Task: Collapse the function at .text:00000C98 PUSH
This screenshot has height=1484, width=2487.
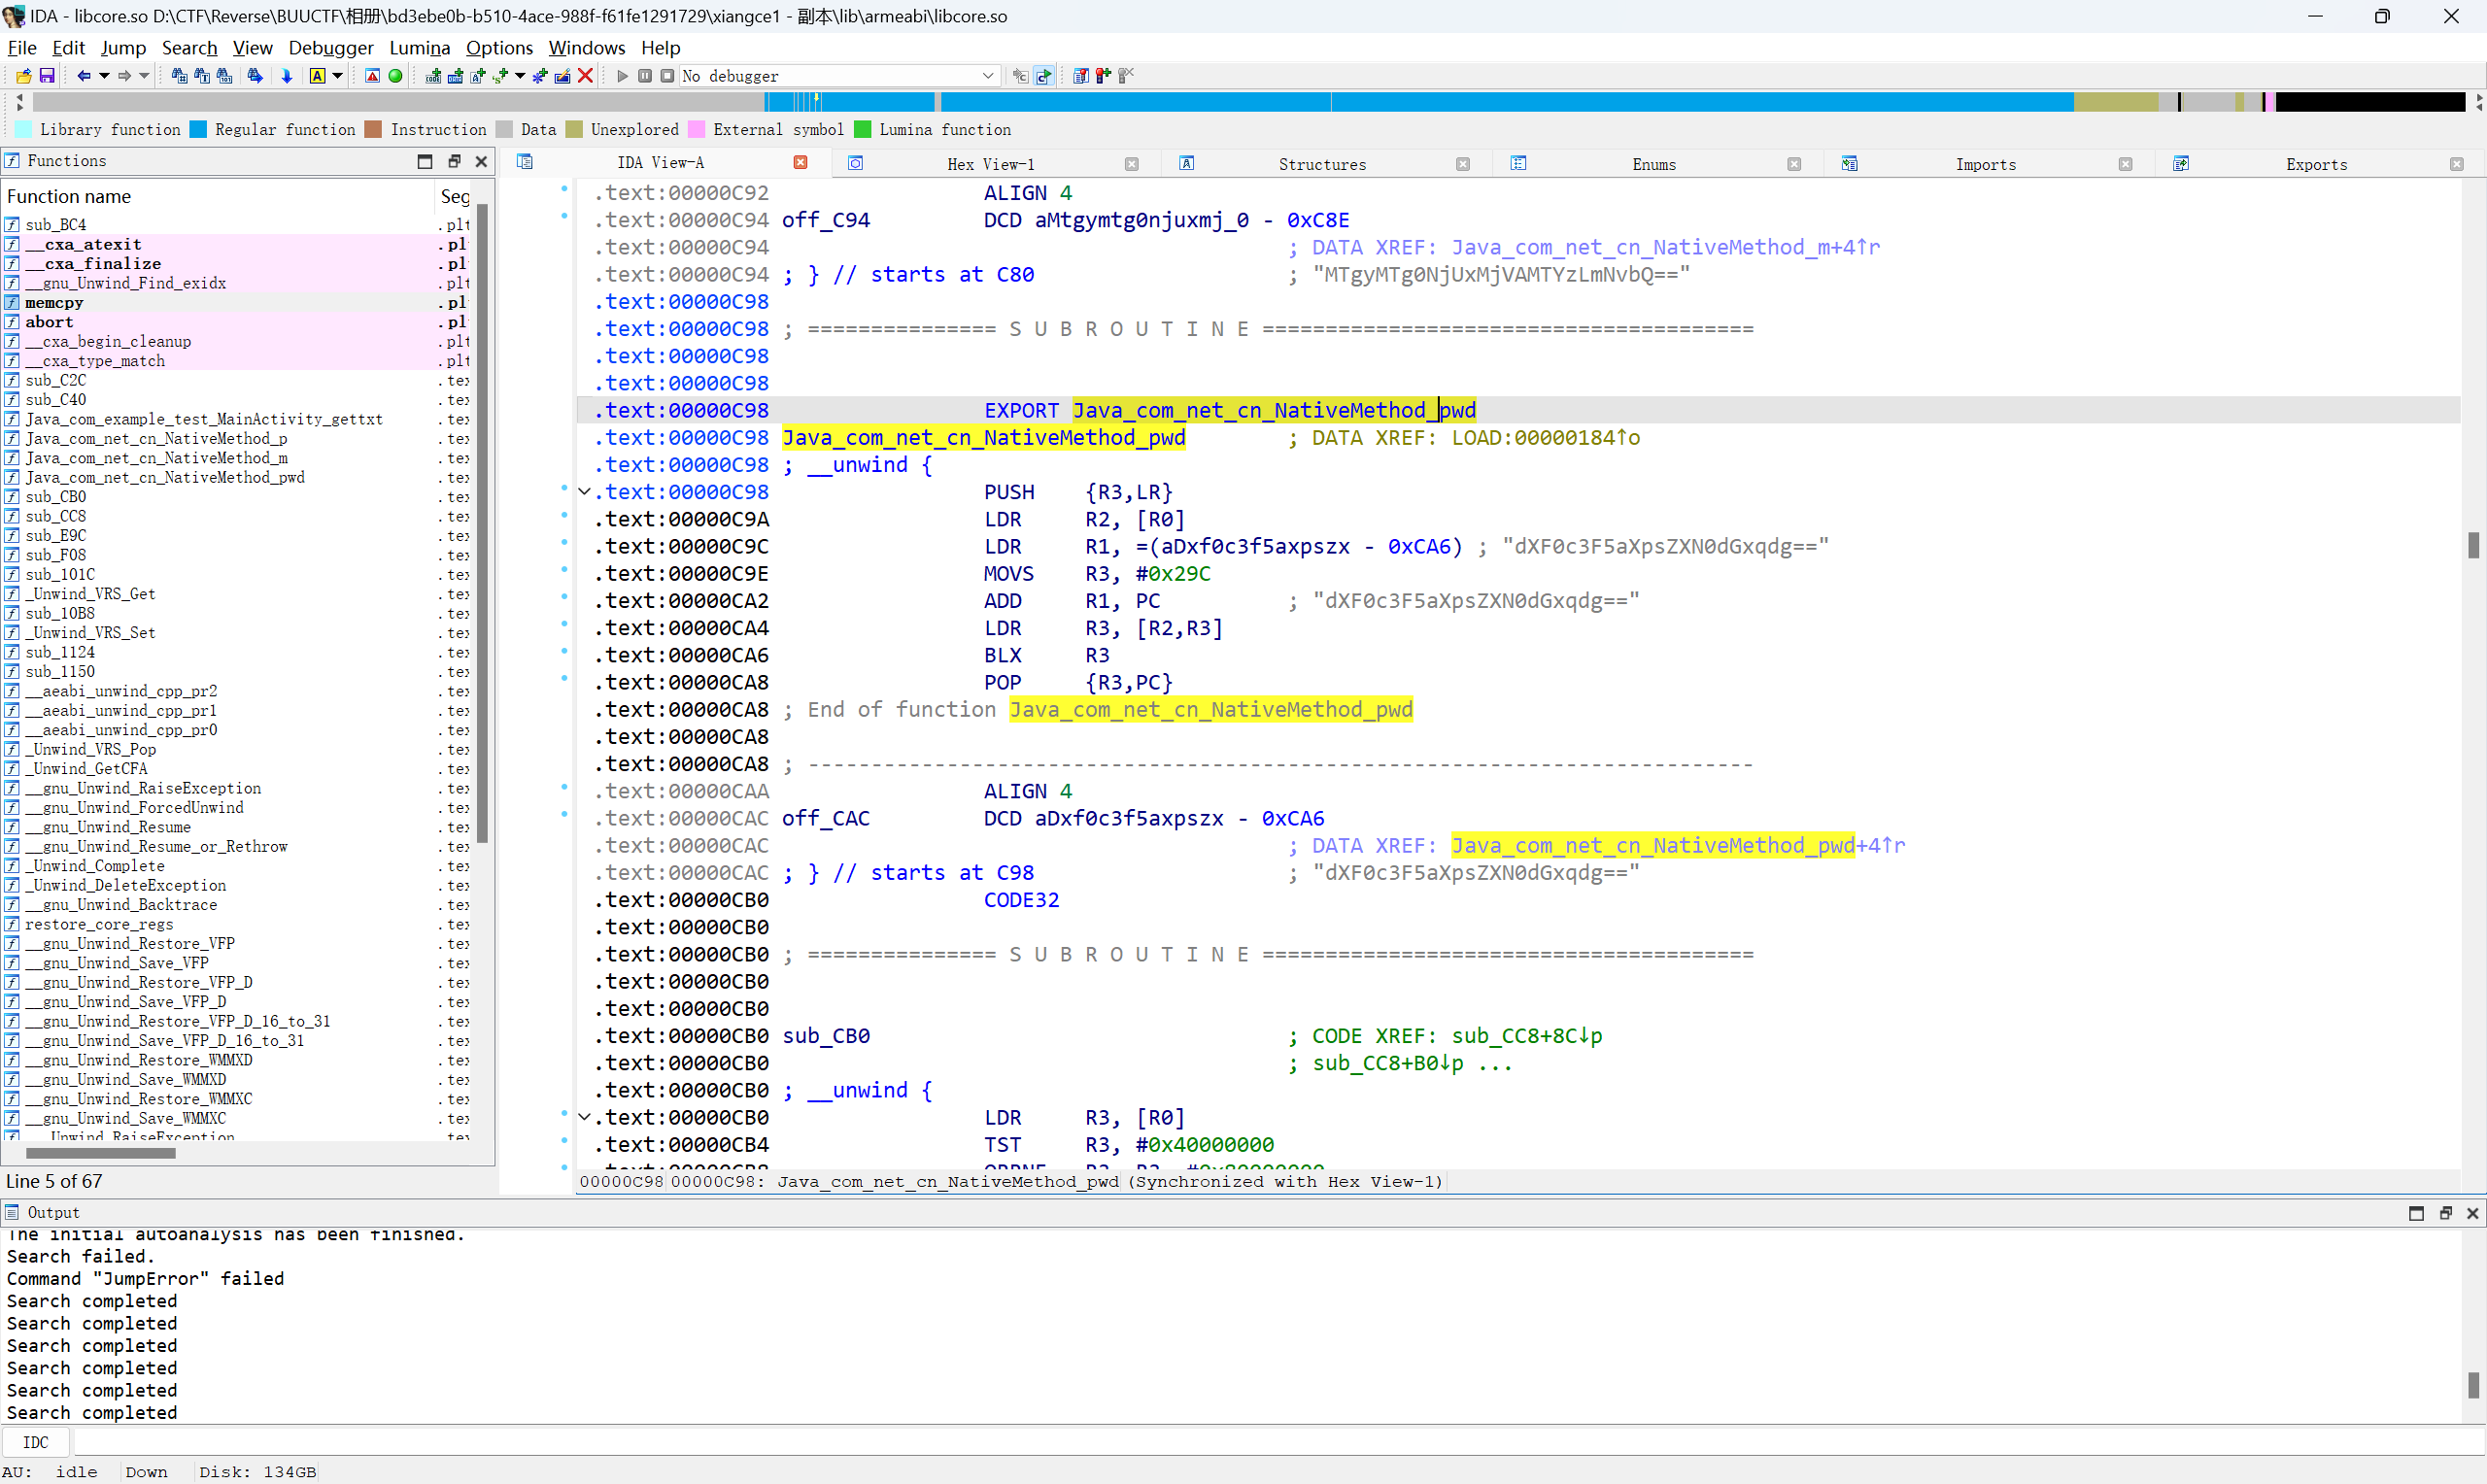Action: click(585, 492)
